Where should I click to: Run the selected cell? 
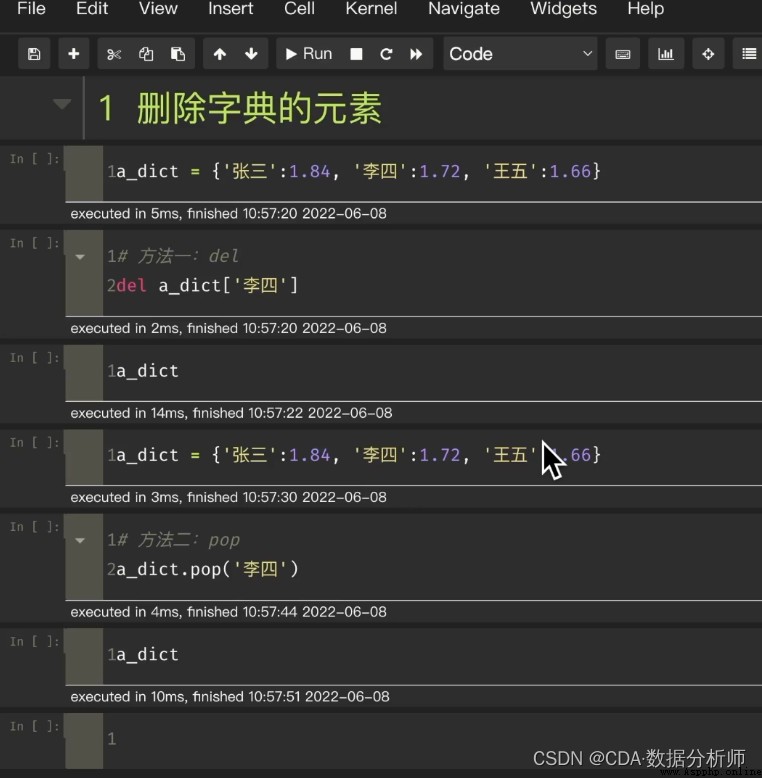tap(309, 54)
